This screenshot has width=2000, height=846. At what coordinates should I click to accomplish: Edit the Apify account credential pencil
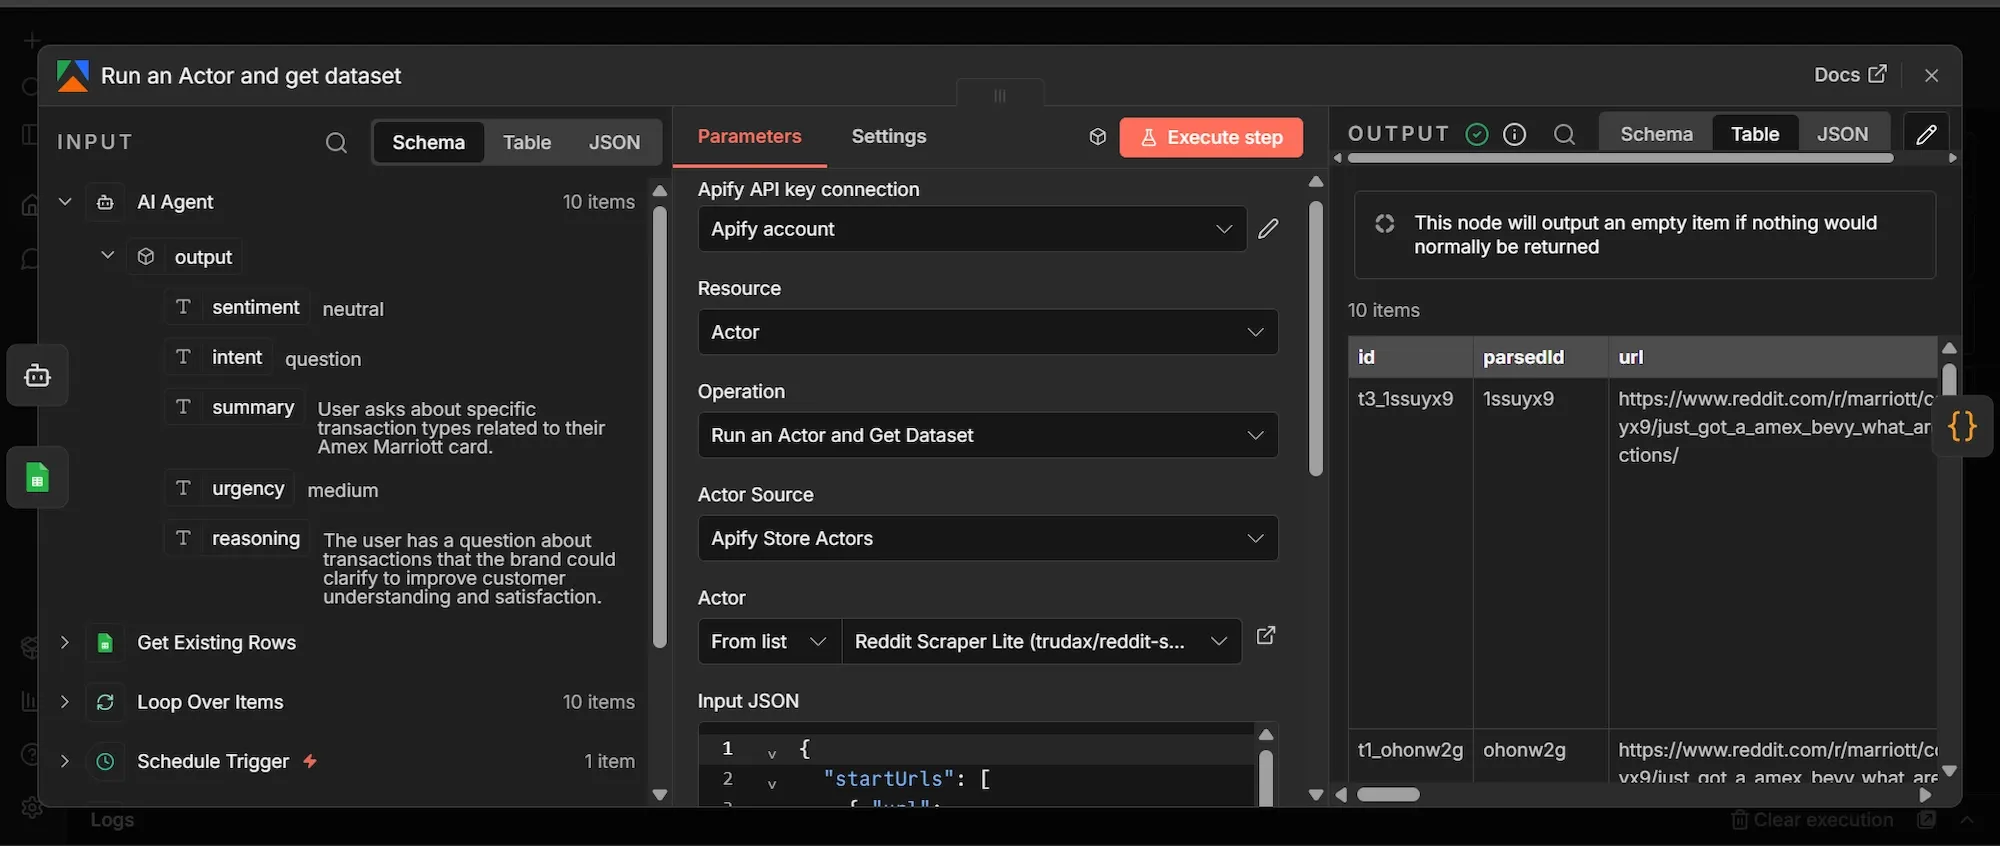coord(1268,229)
